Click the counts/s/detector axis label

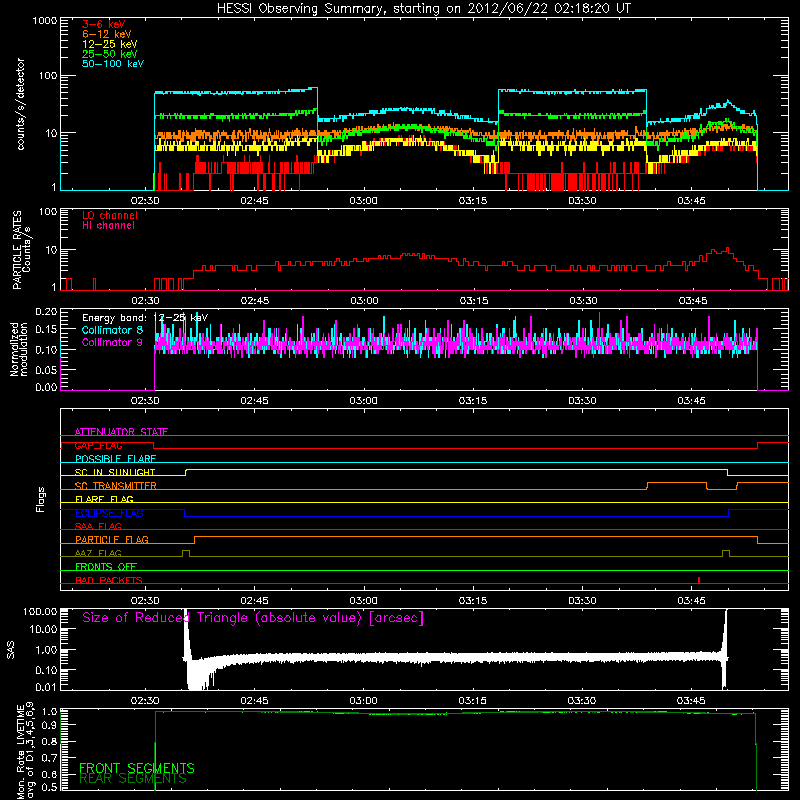(x=21, y=104)
